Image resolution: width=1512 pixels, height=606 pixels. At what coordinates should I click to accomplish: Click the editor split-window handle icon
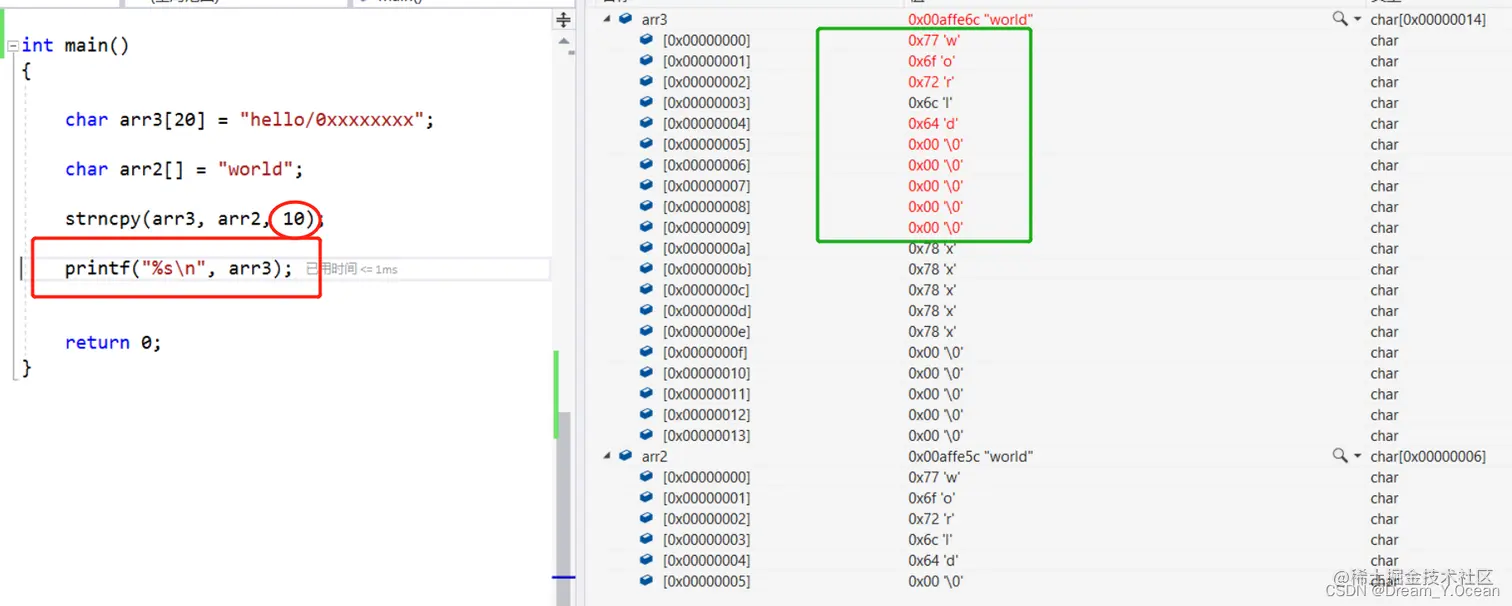[564, 19]
